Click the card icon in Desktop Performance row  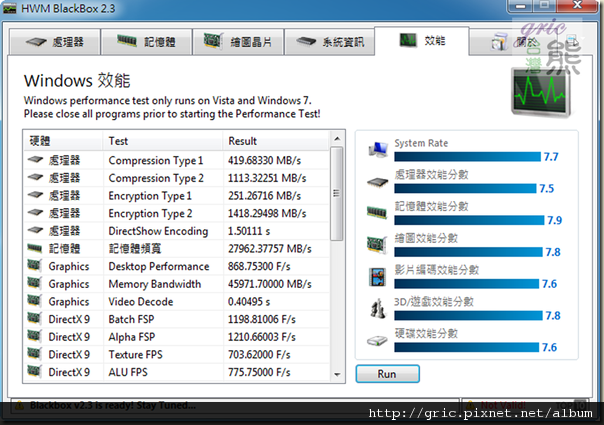34,265
